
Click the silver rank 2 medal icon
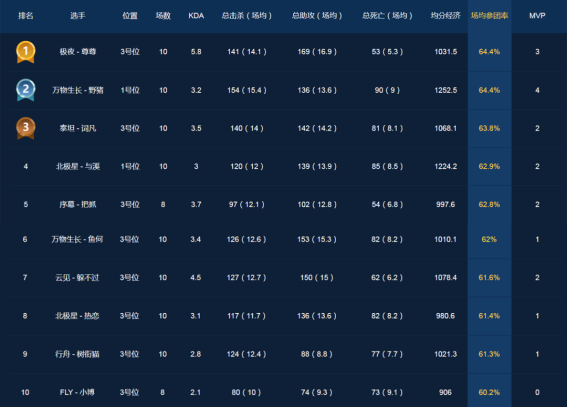(25, 90)
